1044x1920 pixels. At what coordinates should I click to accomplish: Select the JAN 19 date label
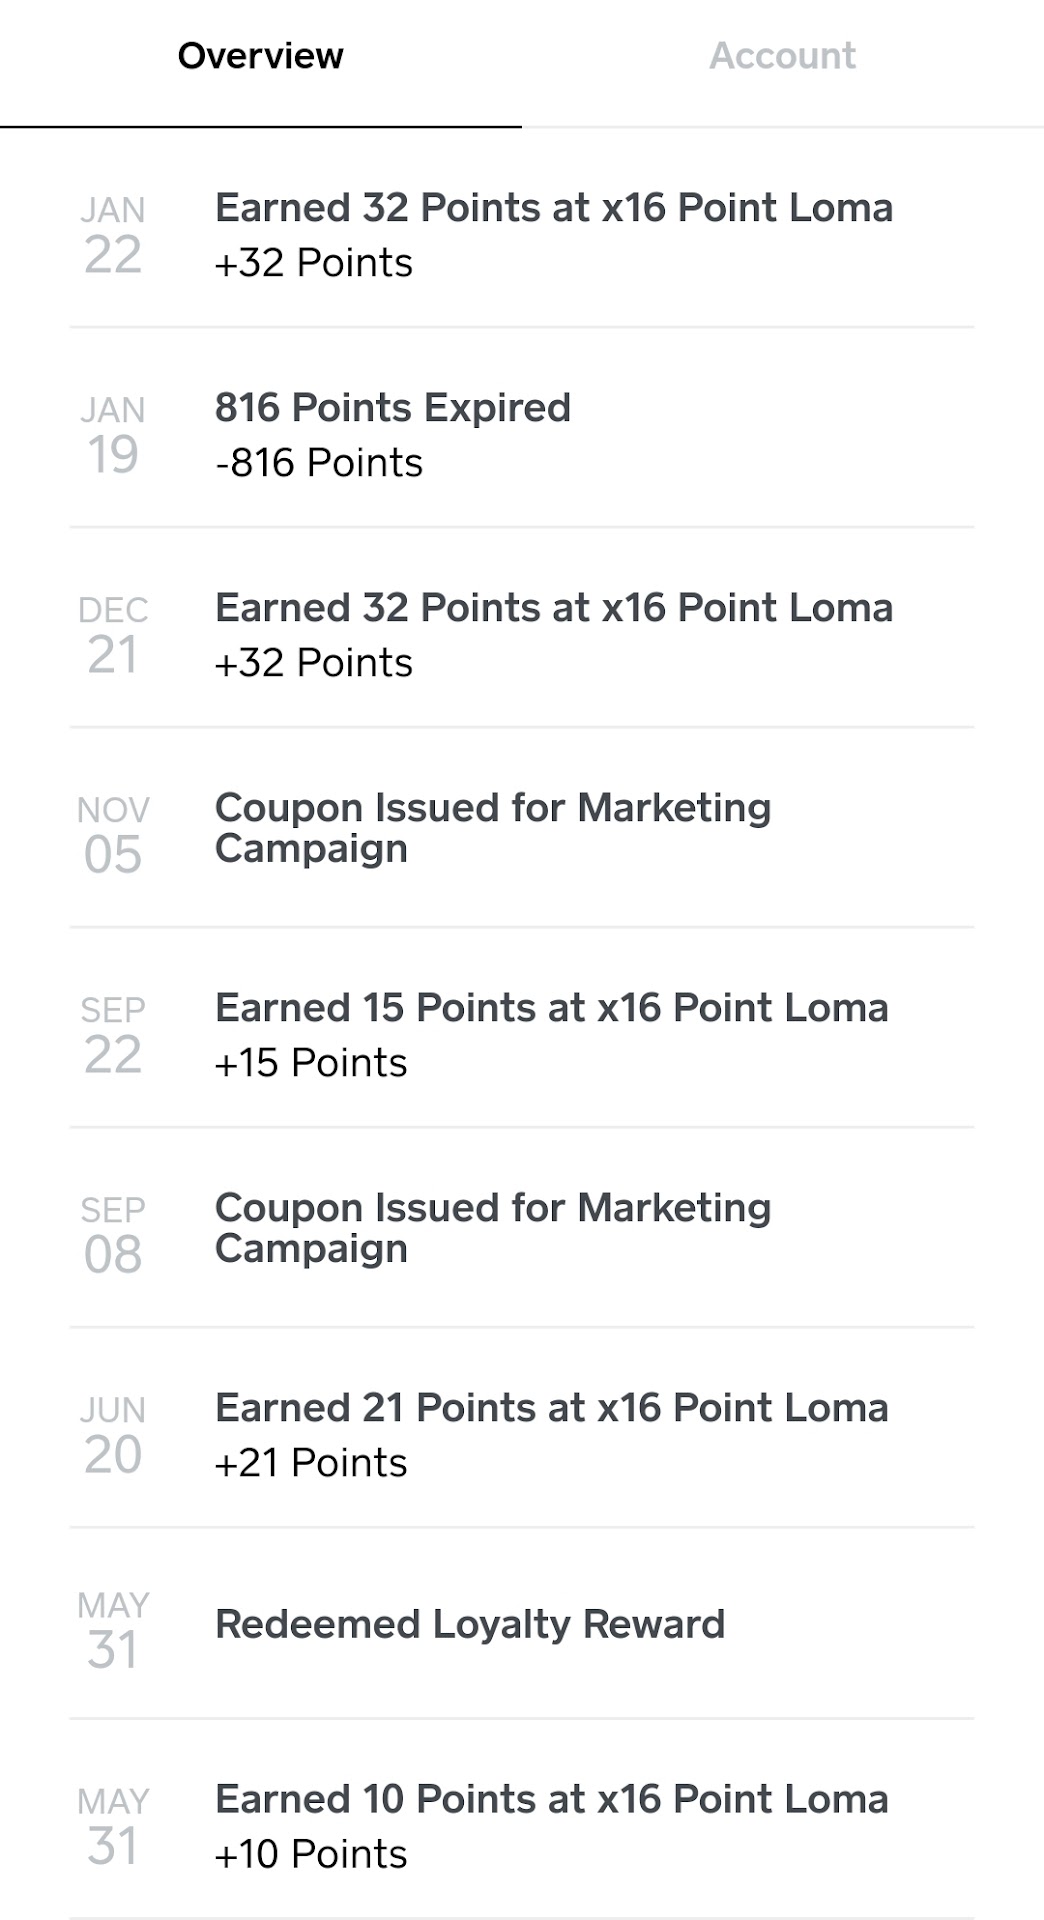pos(113,436)
